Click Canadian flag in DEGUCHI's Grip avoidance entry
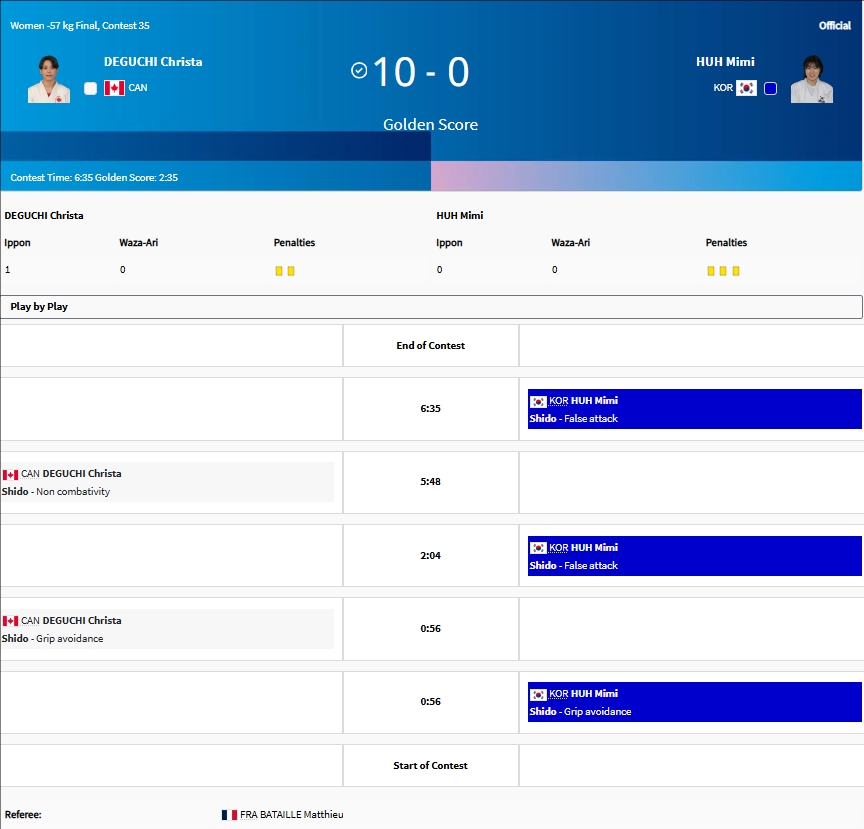This screenshot has width=864, height=829. pos(11,621)
